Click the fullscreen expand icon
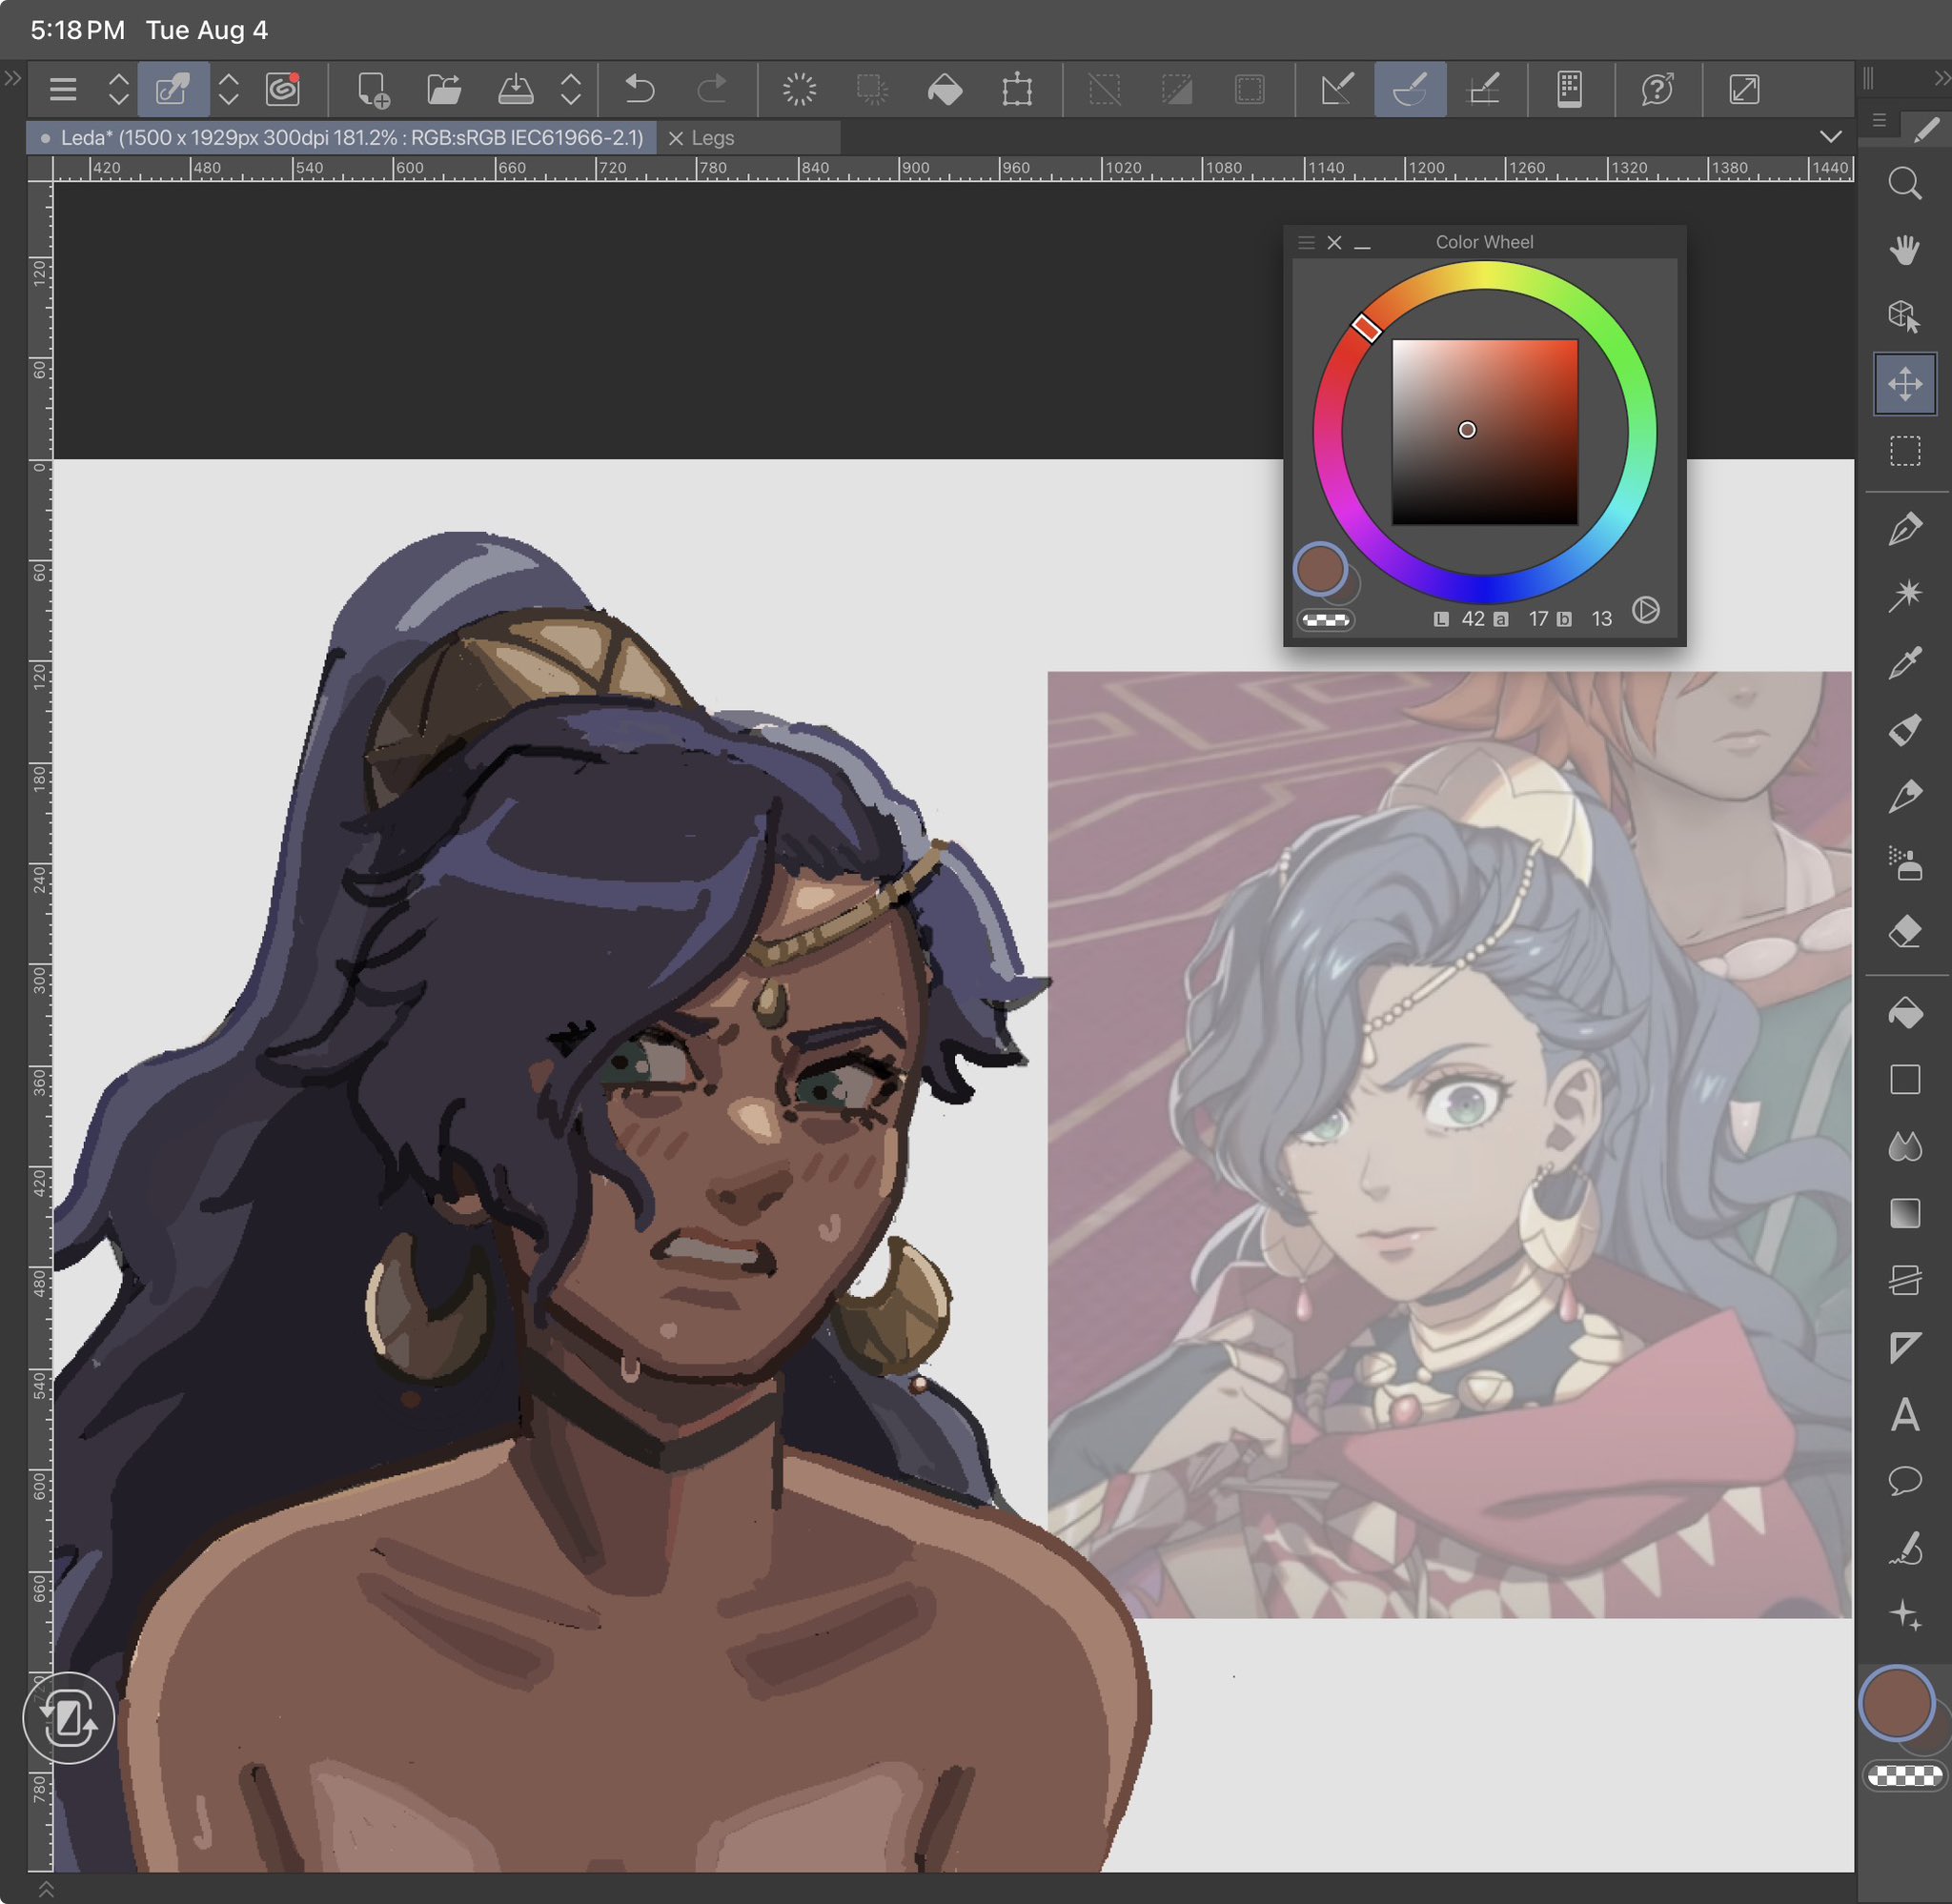 pos(1744,89)
